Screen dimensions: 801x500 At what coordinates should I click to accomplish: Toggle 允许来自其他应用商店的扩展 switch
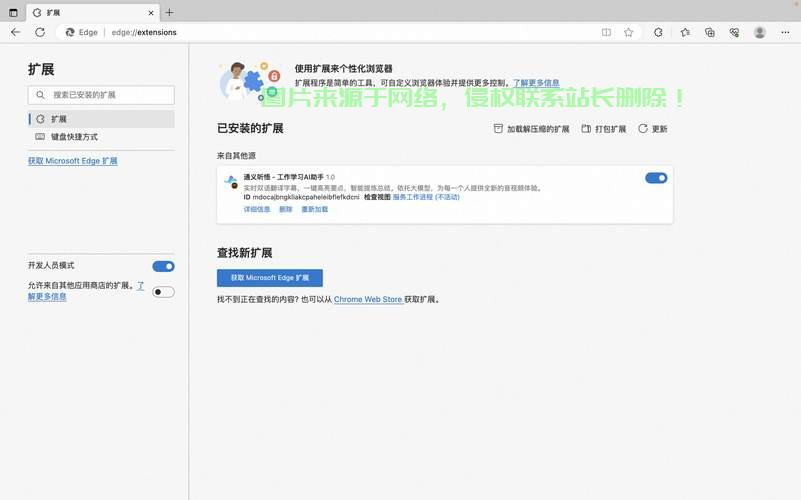[163, 292]
